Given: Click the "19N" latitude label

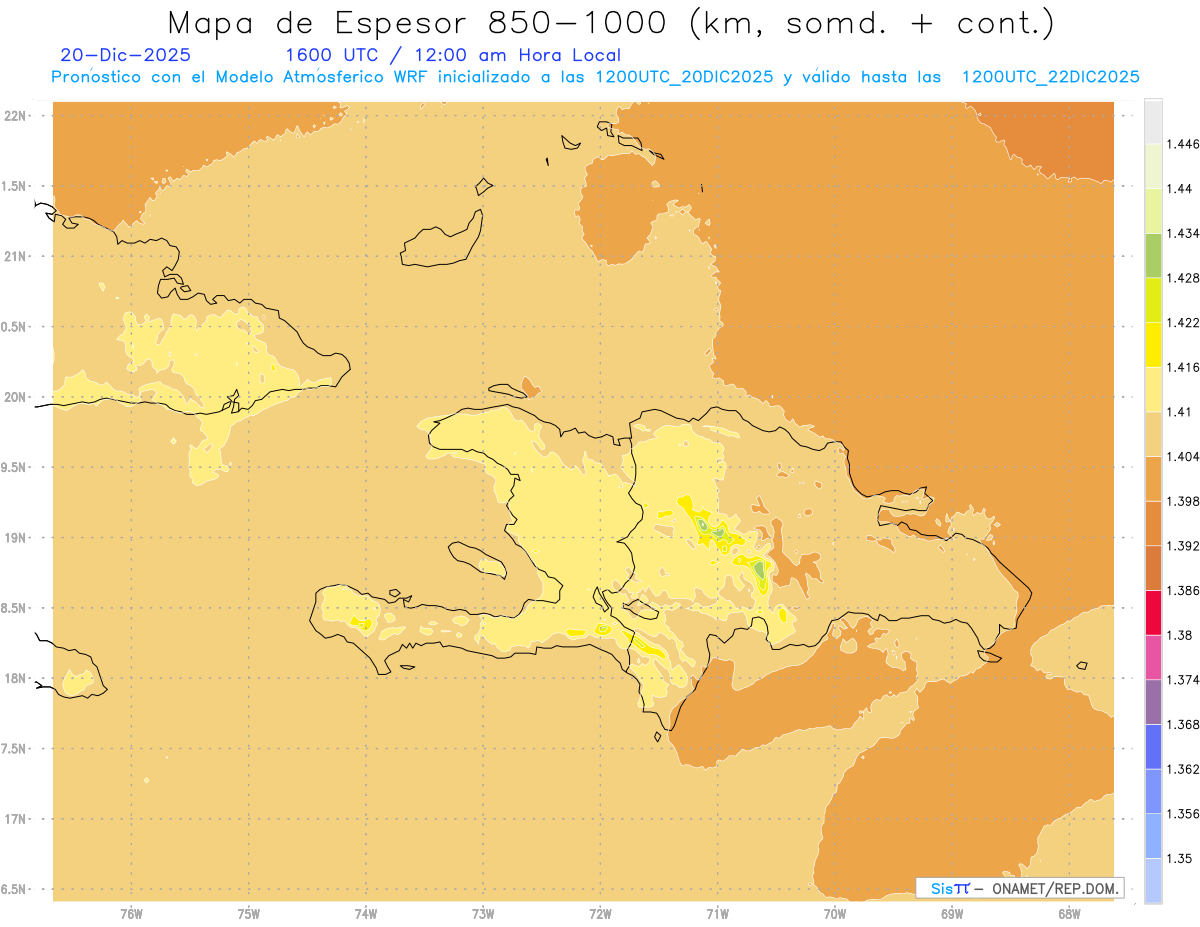Looking at the screenshot, I should point(14,537).
